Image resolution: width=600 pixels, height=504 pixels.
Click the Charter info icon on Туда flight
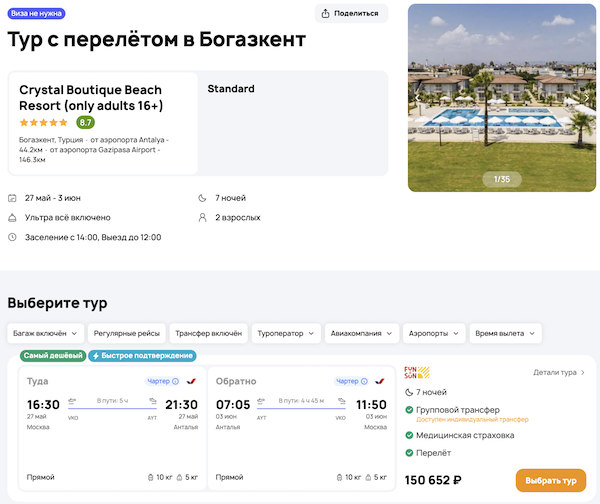pos(176,381)
